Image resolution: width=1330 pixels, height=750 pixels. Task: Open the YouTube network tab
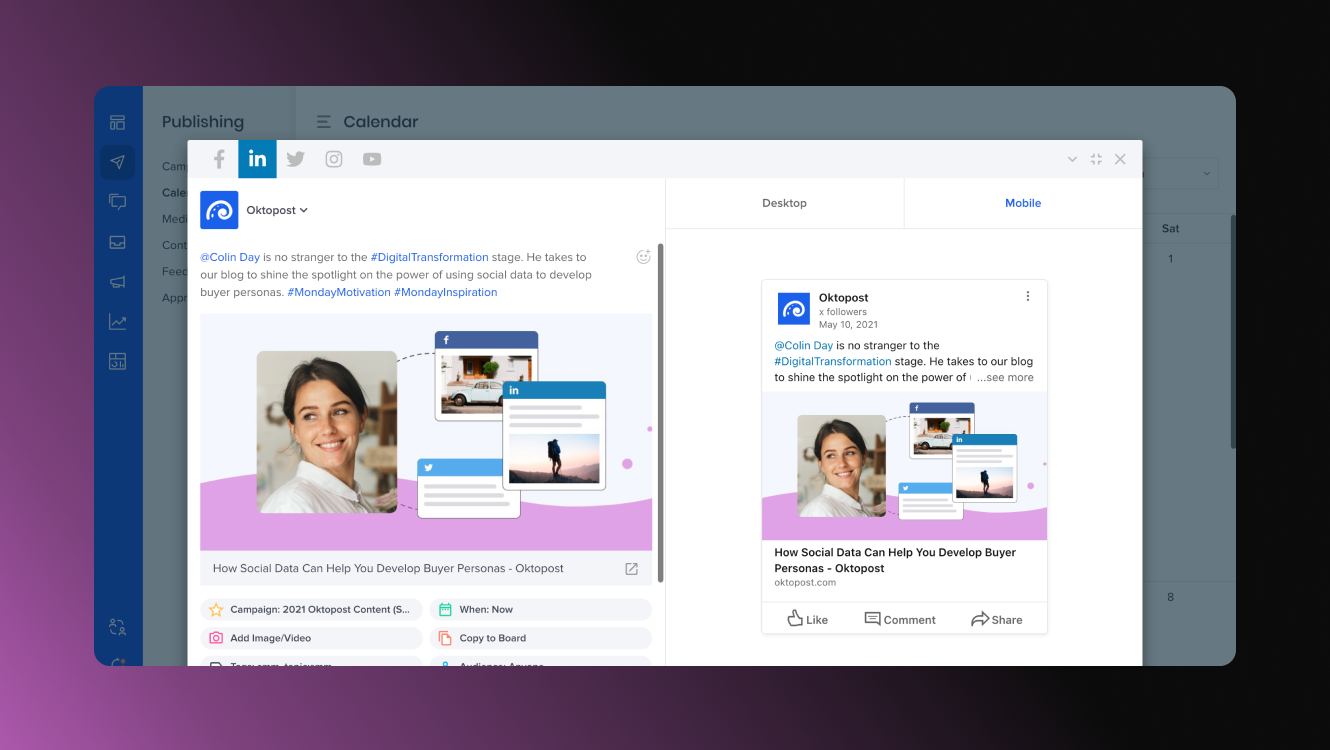click(372, 159)
